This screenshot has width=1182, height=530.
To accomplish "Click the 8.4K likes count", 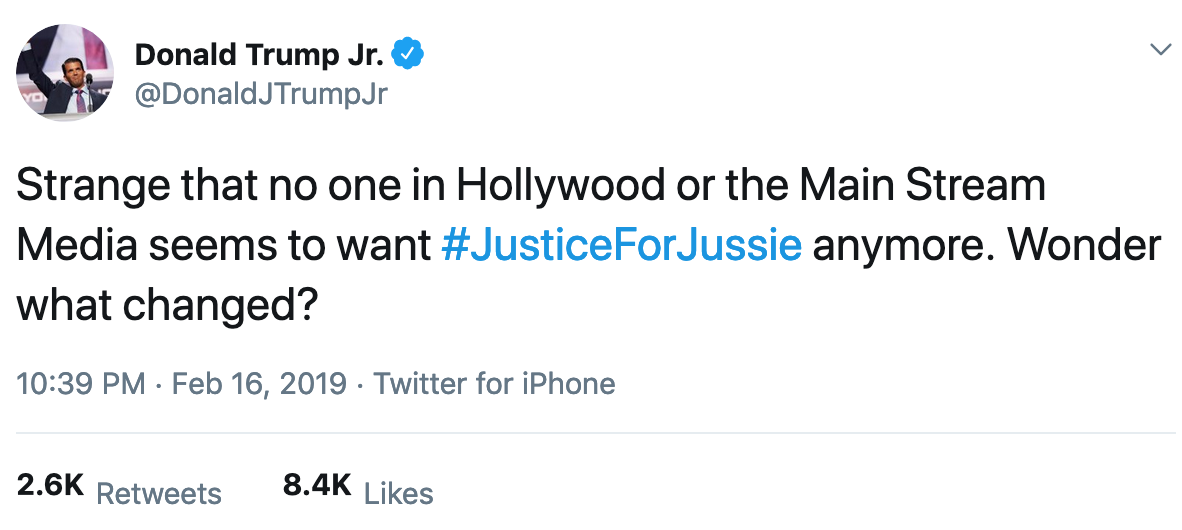I will 317,485.
